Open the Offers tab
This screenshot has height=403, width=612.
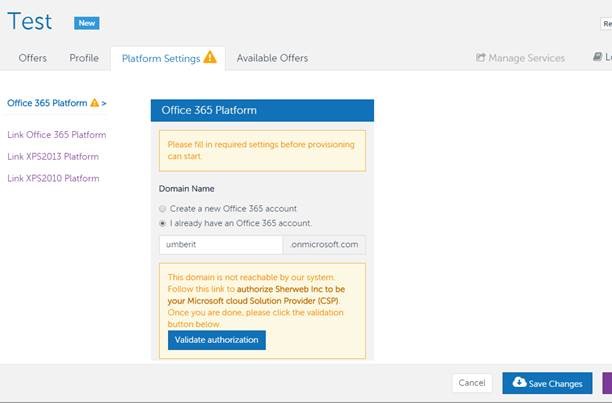coord(32,58)
